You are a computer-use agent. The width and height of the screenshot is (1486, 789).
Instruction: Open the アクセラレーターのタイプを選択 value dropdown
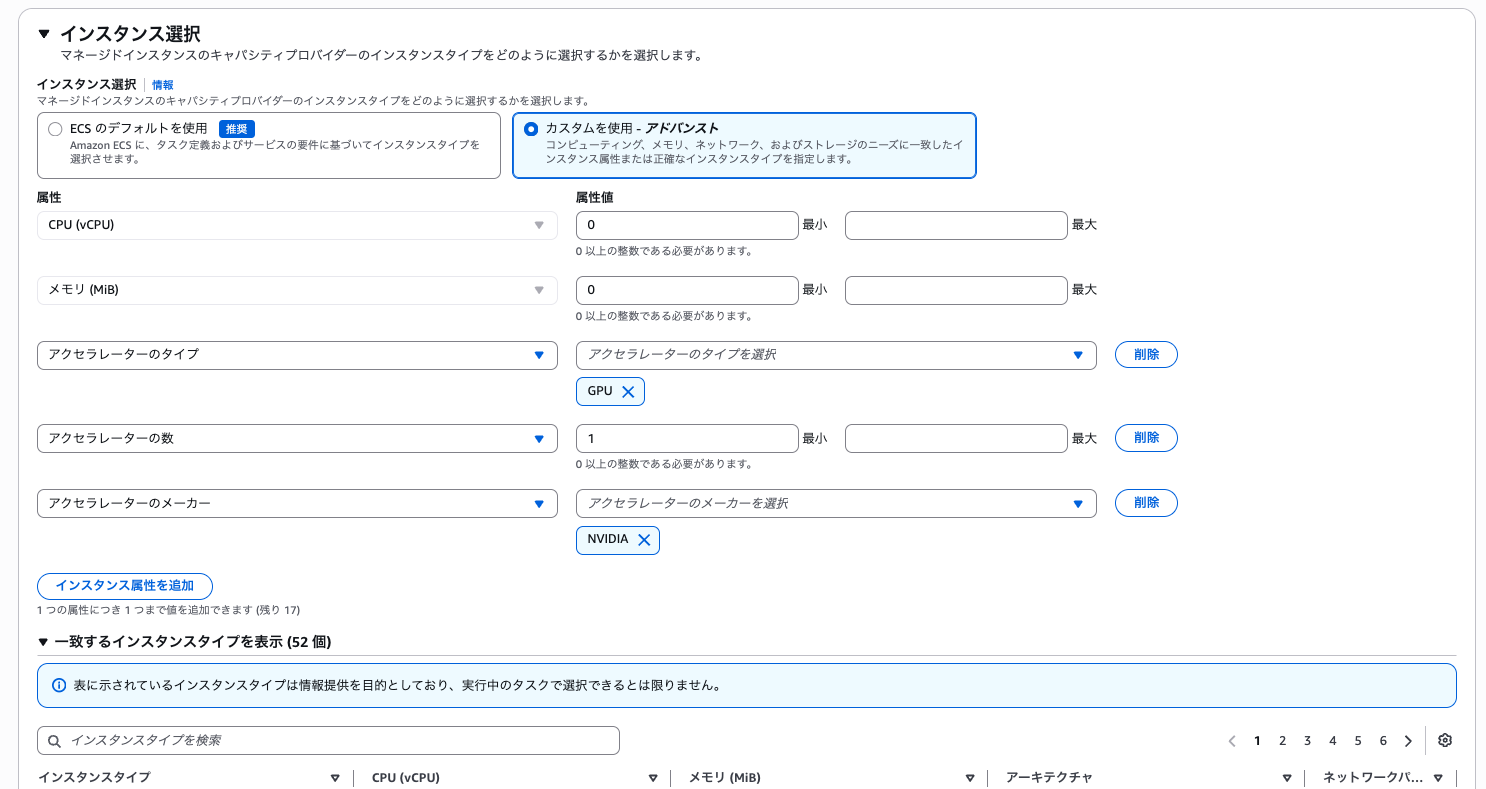(836, 355)
